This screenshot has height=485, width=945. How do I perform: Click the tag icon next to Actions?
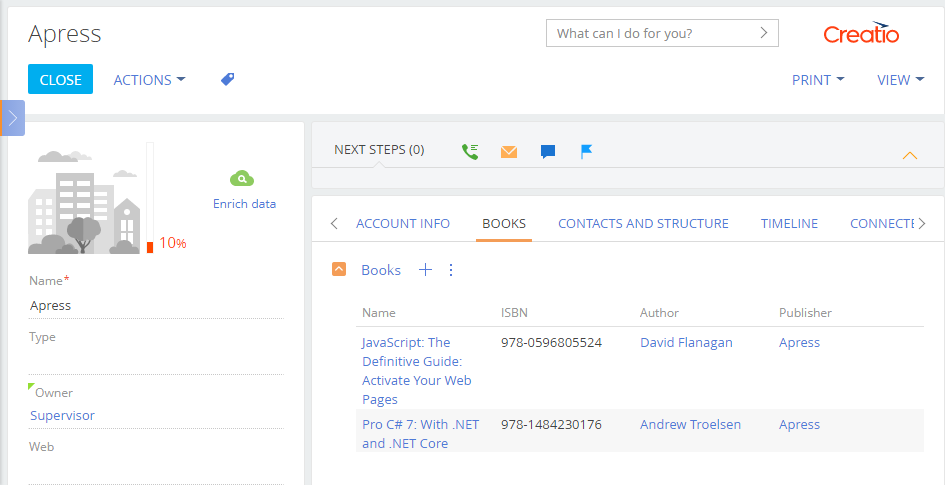click(227, 79)
